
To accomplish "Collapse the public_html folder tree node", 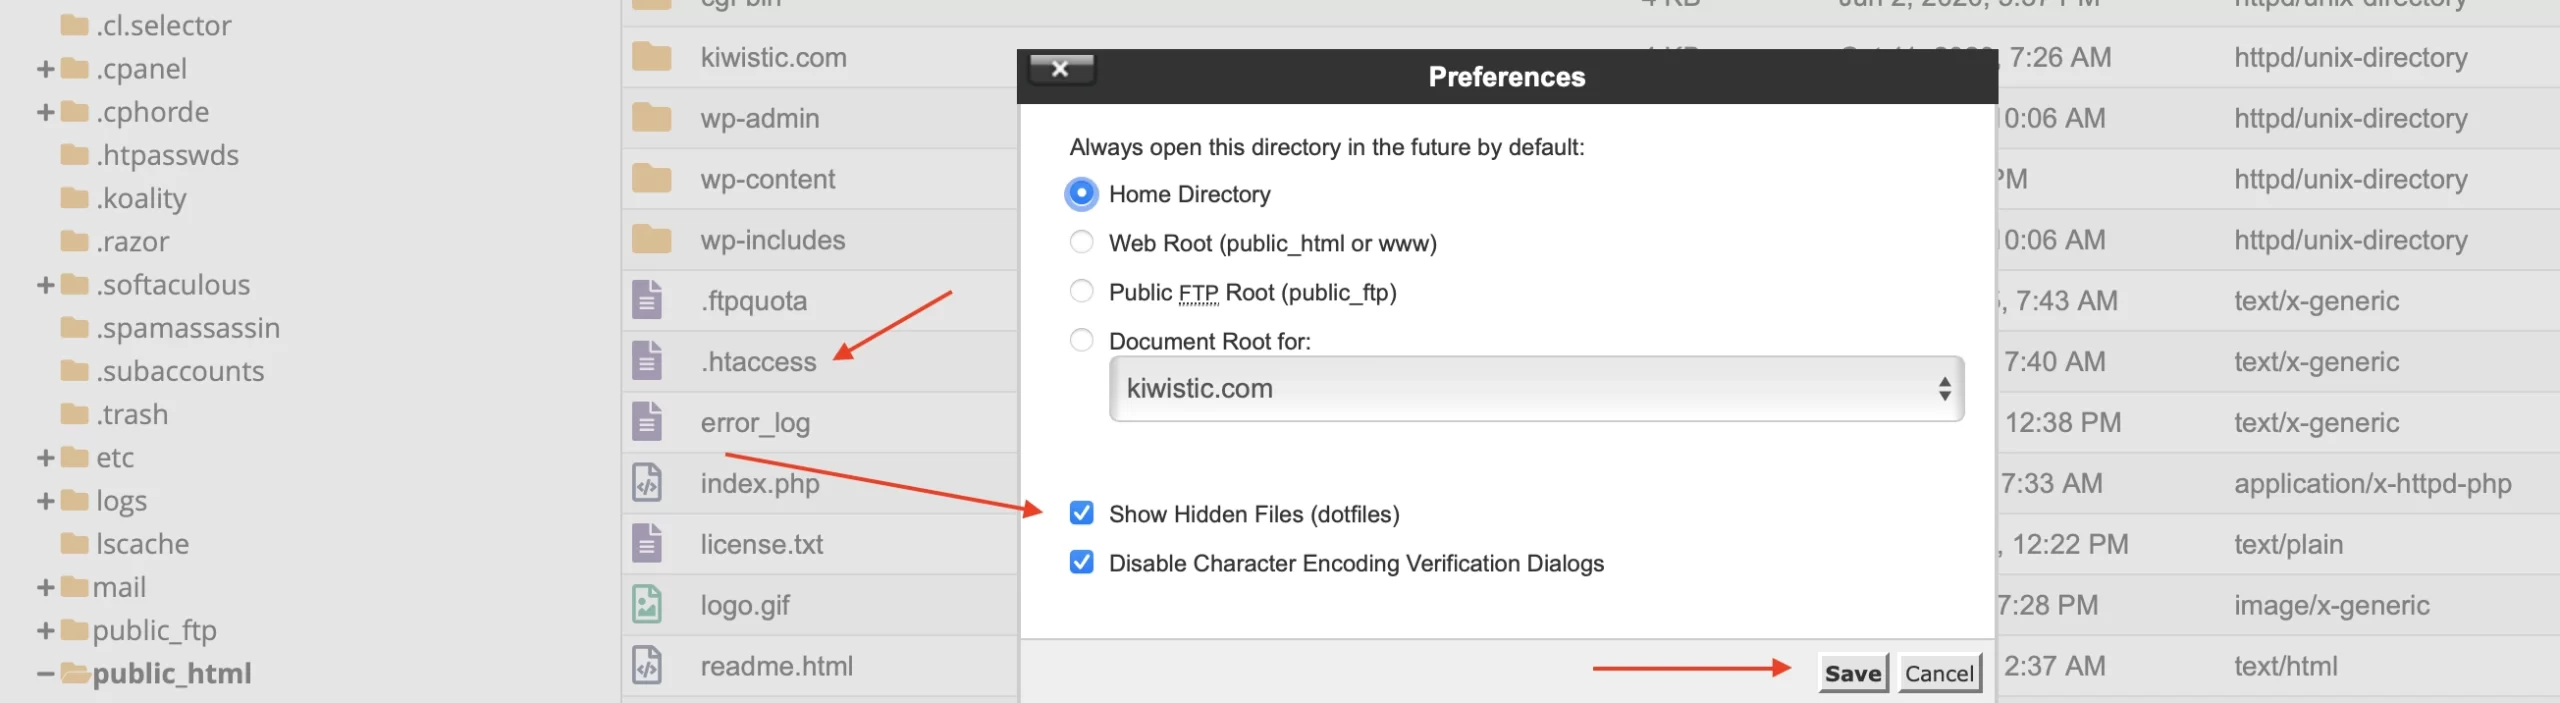I will click(45, 674).
